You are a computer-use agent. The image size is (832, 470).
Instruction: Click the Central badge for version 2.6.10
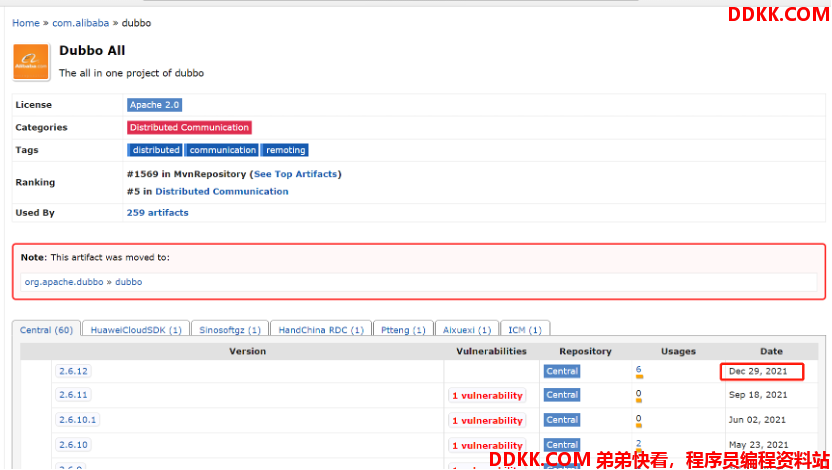562,445
